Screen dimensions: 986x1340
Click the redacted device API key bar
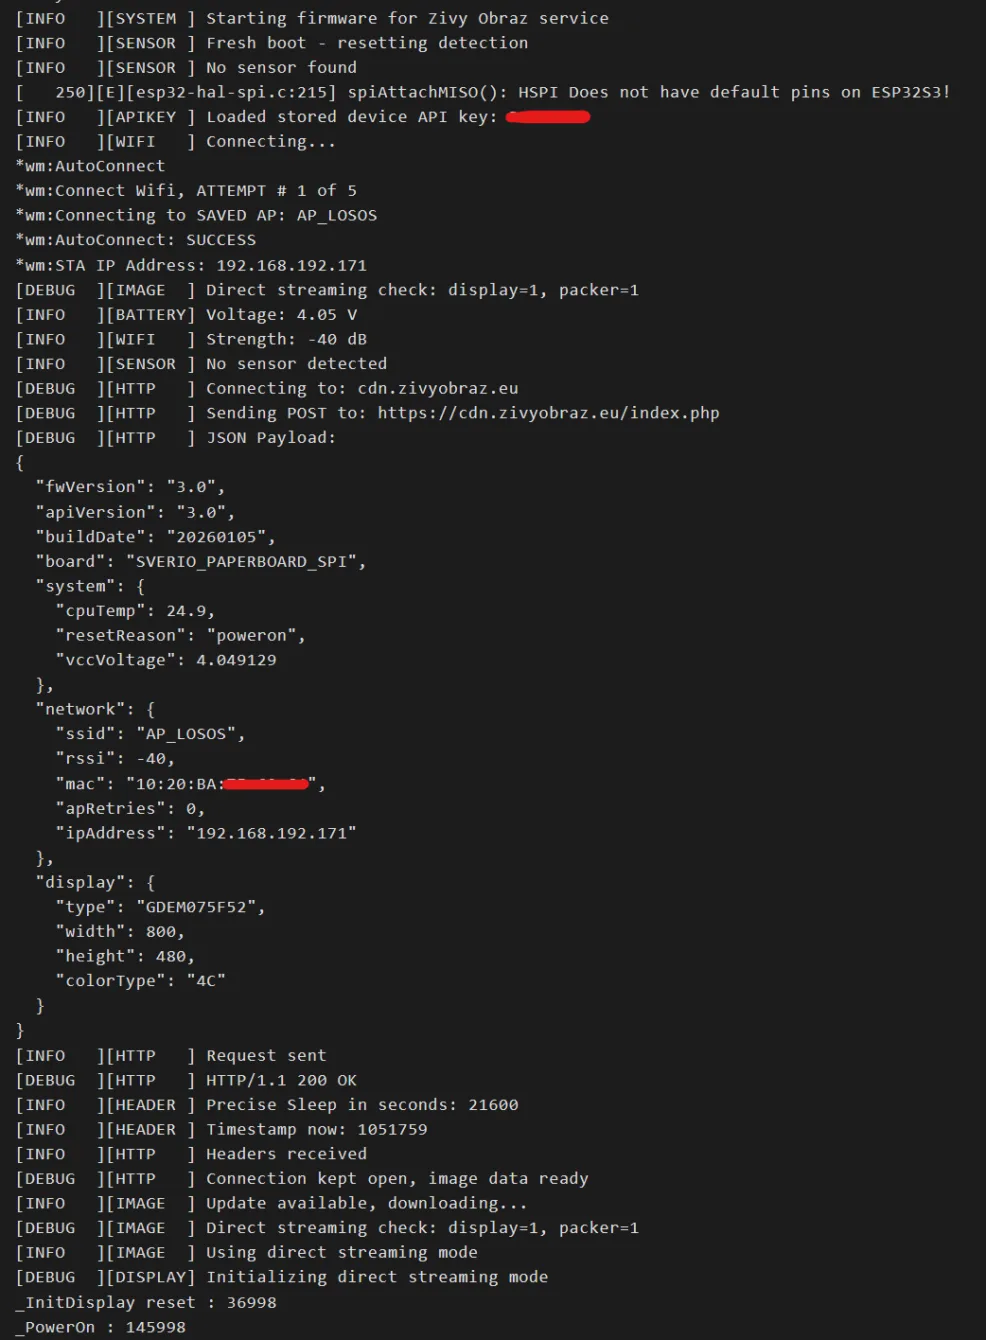tap(548, 117)
